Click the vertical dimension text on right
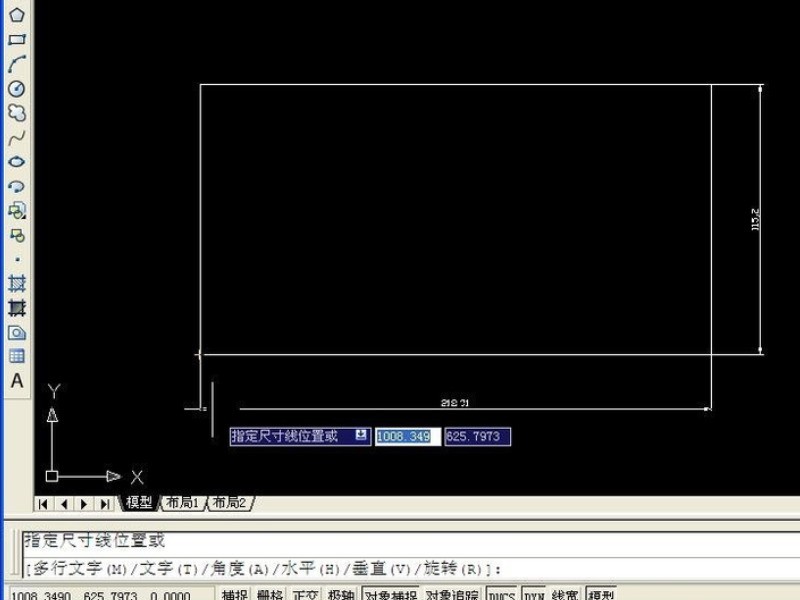The height and width of the screenshot is (600, 800). pyautogui.click(x=756, y=219)
